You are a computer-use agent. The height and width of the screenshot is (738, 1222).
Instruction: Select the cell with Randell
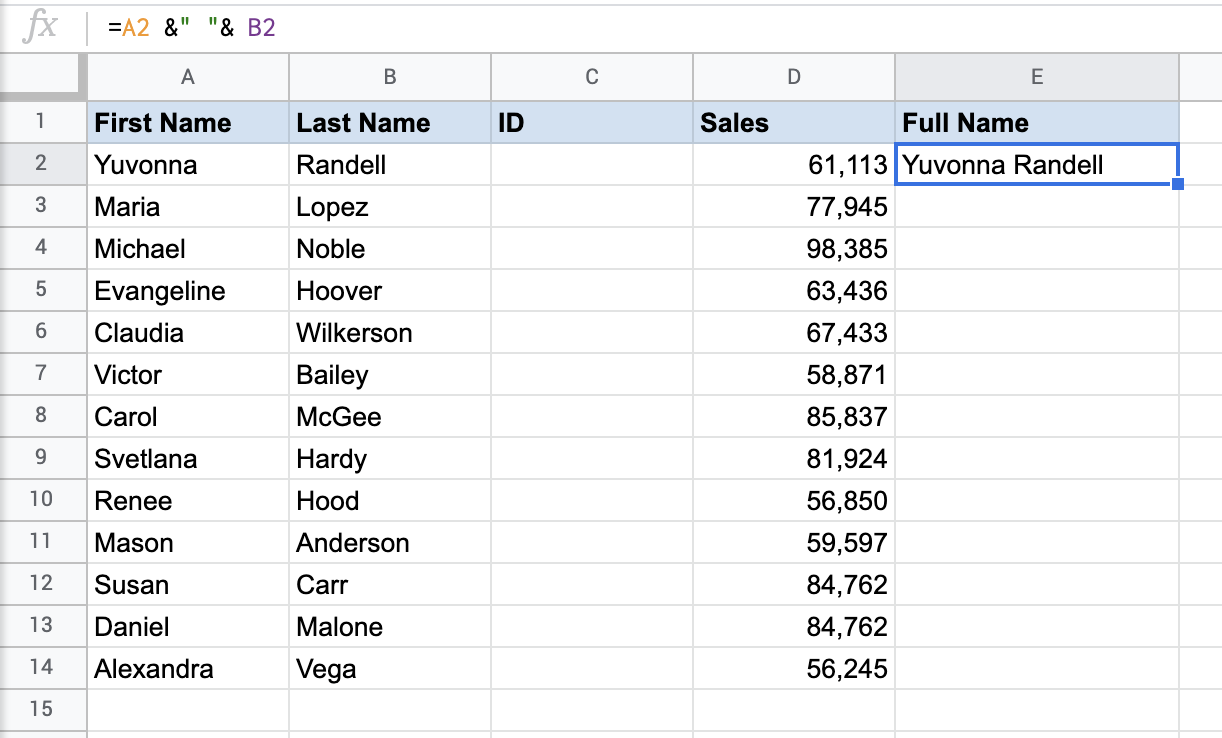[390, 164]
